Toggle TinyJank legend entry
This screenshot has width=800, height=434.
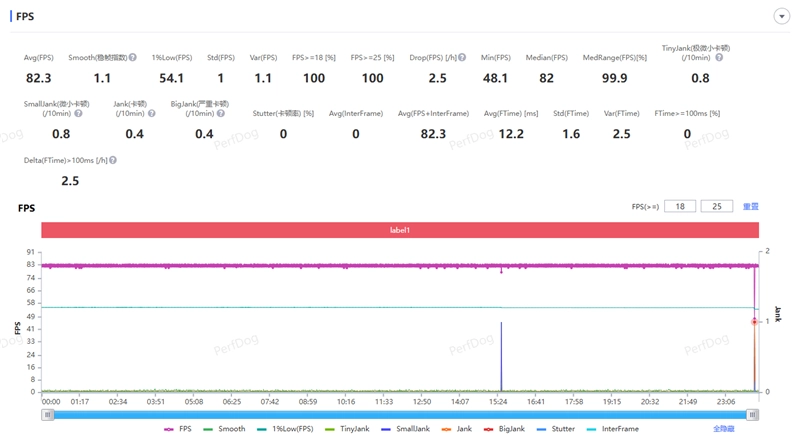click(347, 429)
